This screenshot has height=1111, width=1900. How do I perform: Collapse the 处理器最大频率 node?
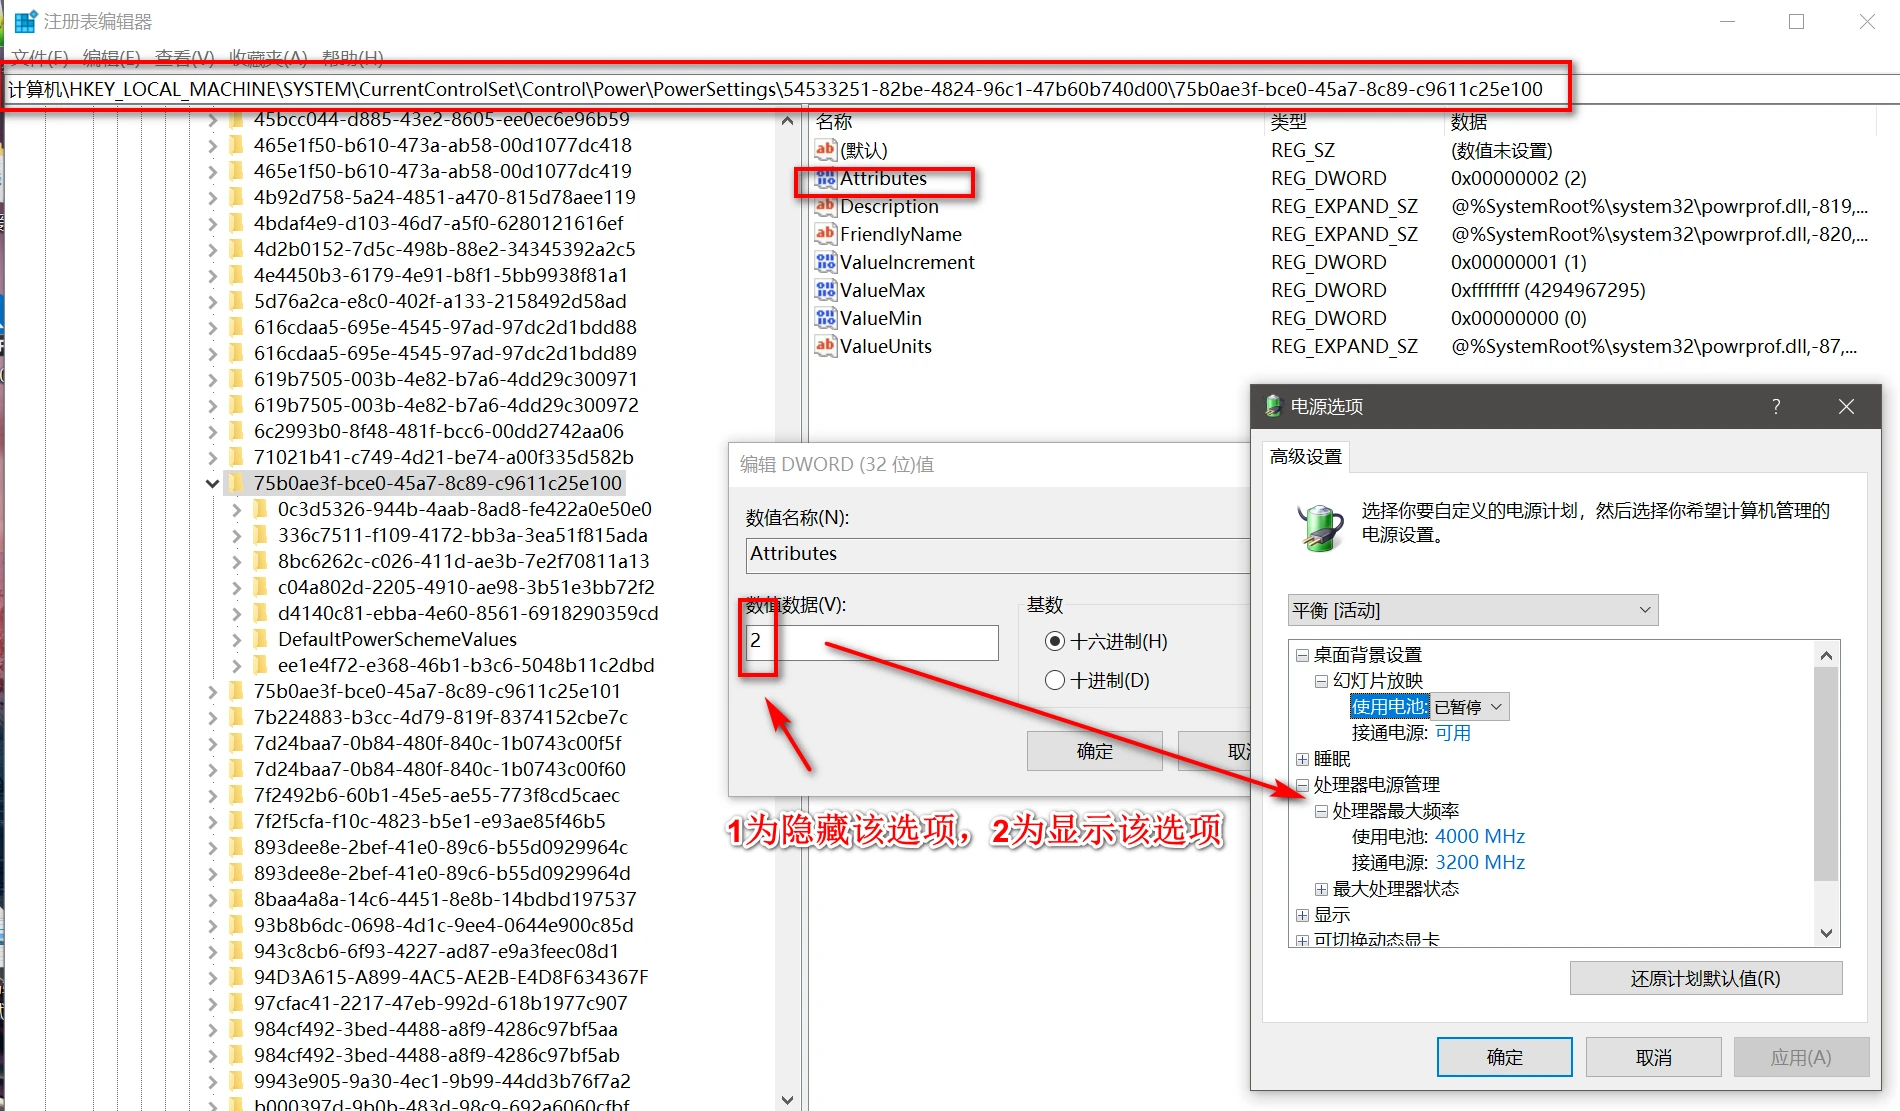[1321, 811]
